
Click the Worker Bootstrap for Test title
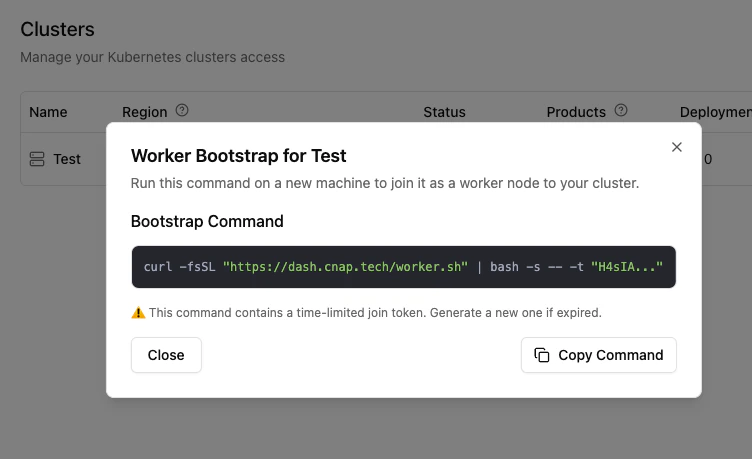coord(238,156)
